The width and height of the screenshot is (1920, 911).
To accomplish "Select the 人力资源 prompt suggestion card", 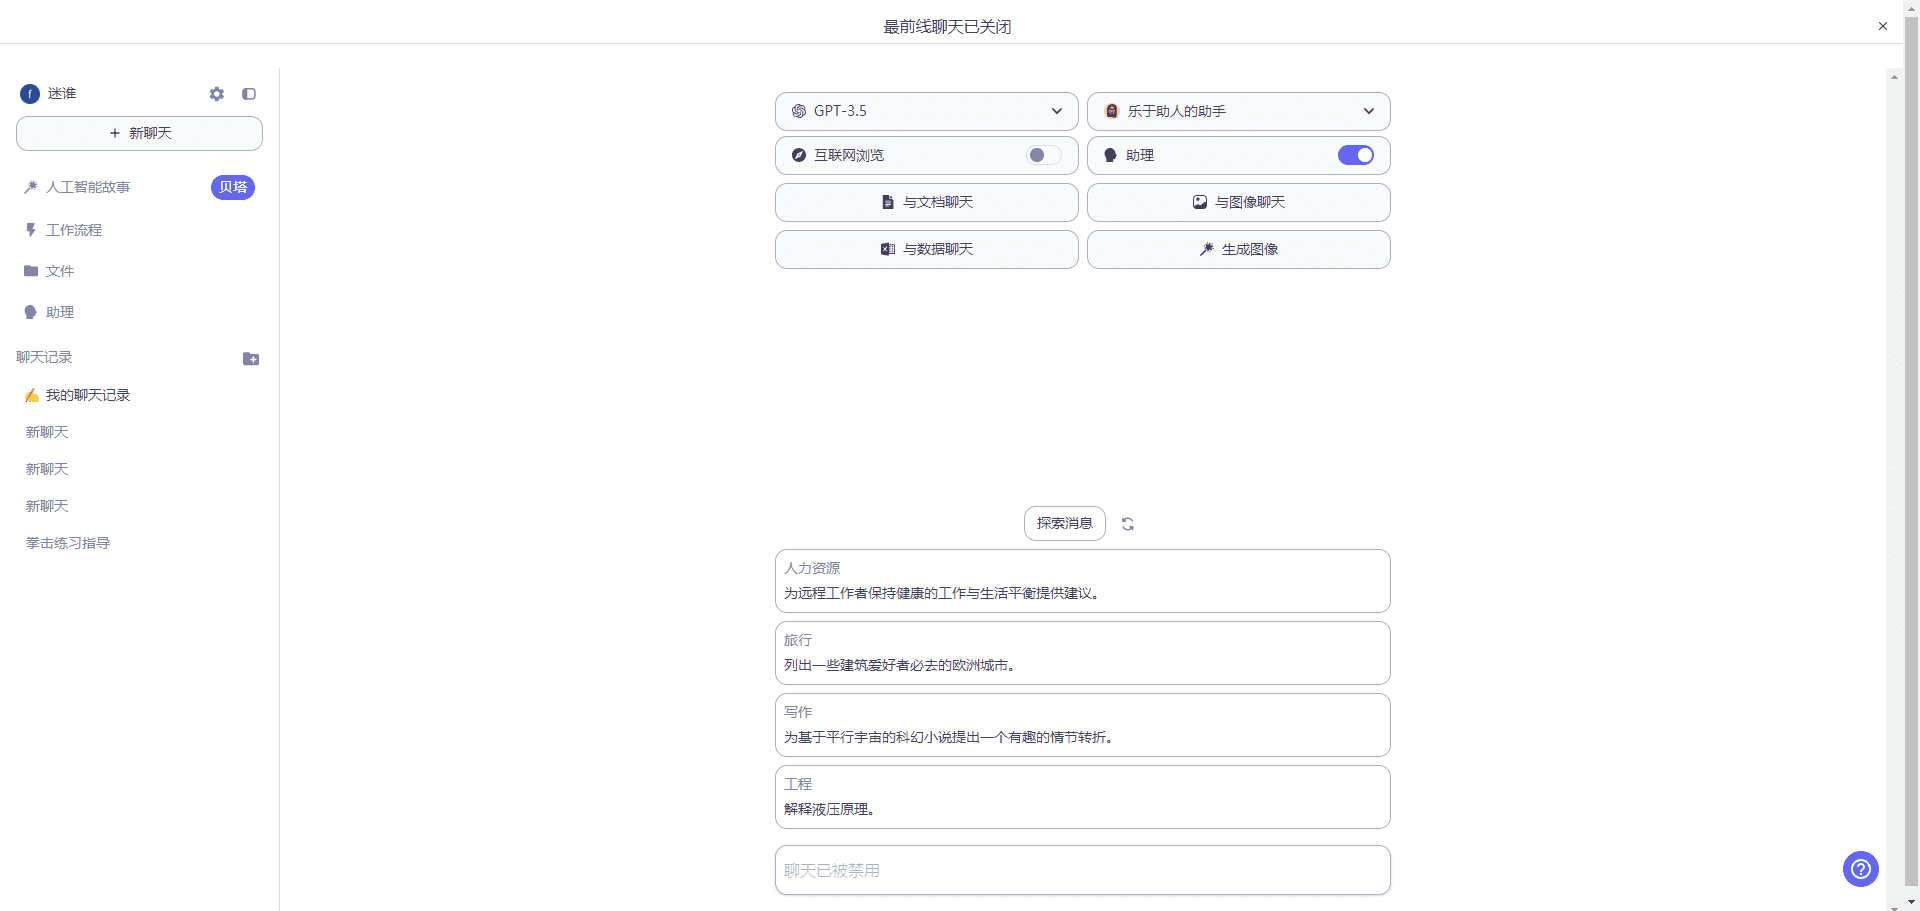I will pyautogui.click(x=1083, y=581).
